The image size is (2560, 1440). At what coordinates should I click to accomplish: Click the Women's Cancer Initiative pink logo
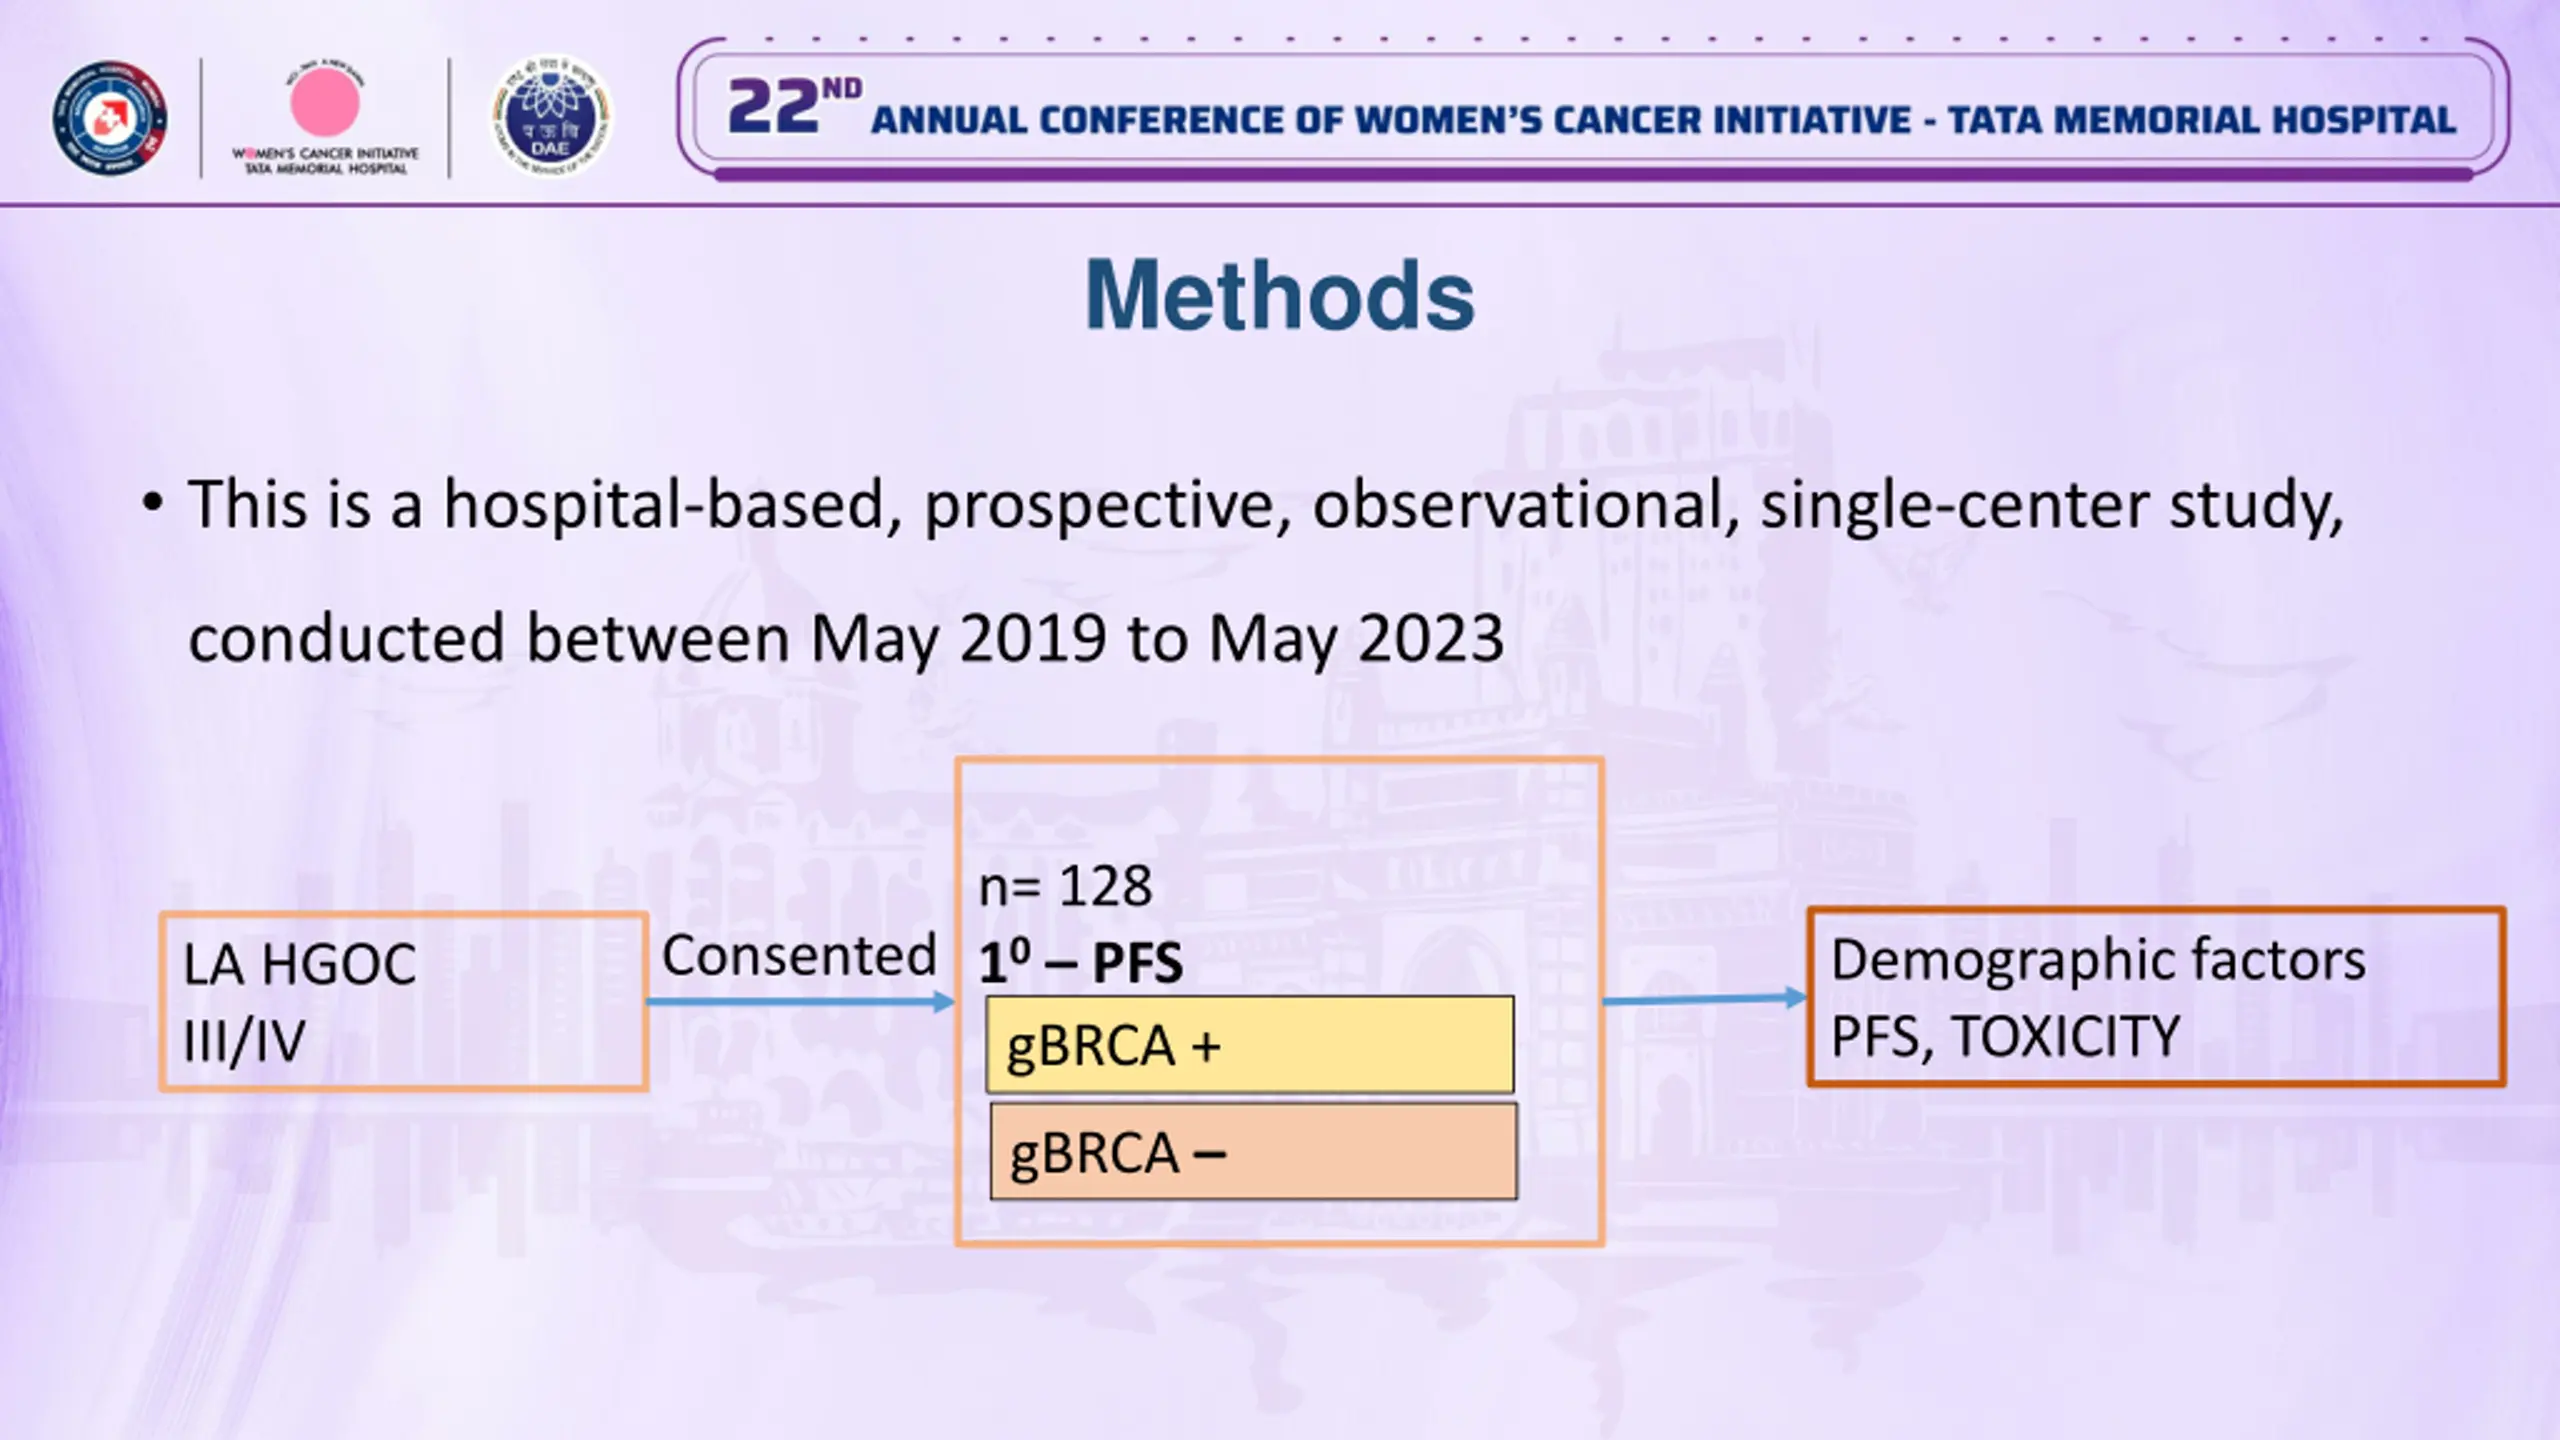325,119
